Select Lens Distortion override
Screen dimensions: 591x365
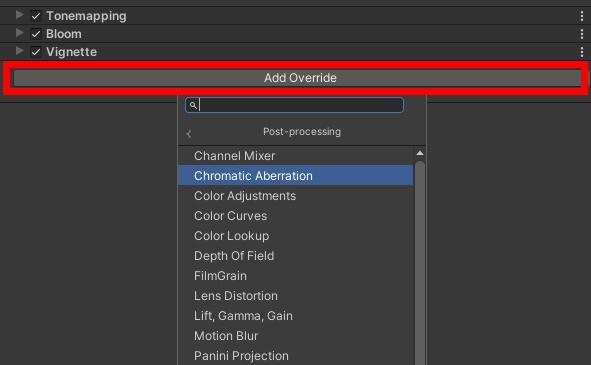tap(296, 296)
